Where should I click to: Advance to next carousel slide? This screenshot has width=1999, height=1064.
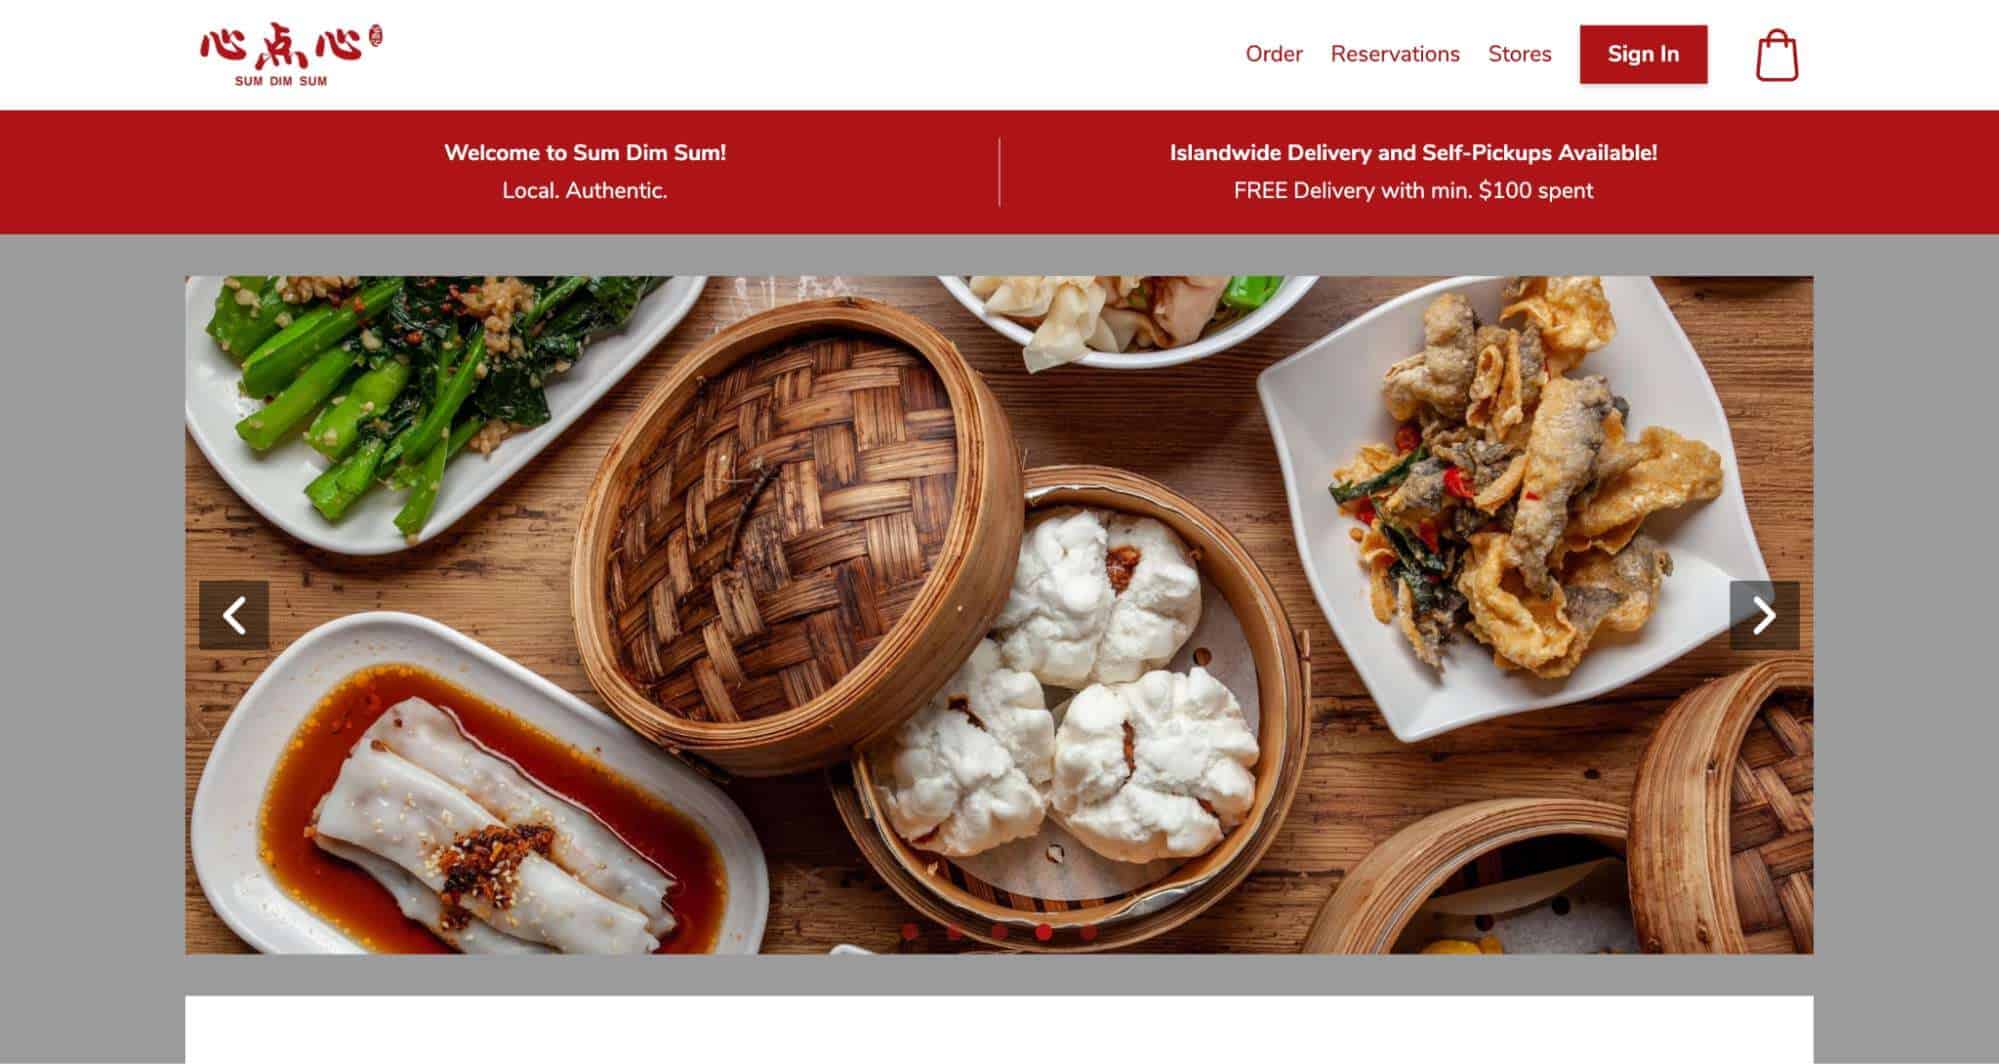(1764, 615)
